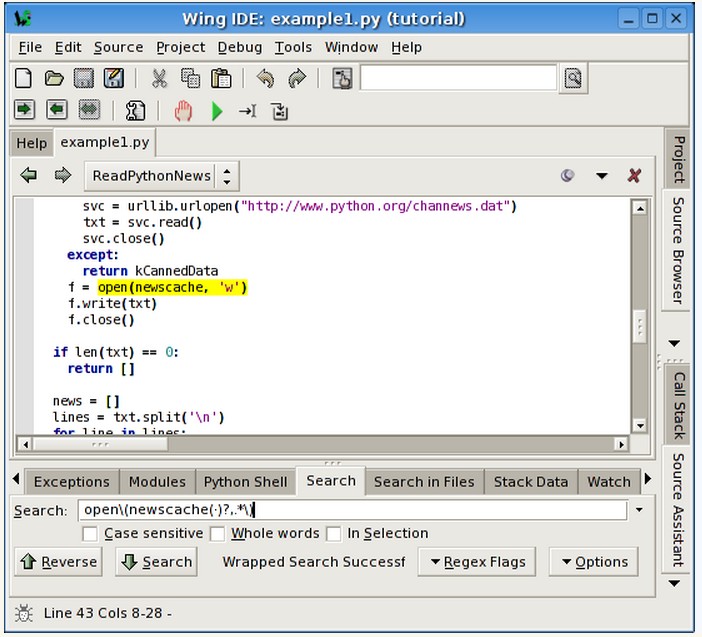This screenshot has width=702, height=637.
Task: Open the Window menu
Action: coord(351,47)
